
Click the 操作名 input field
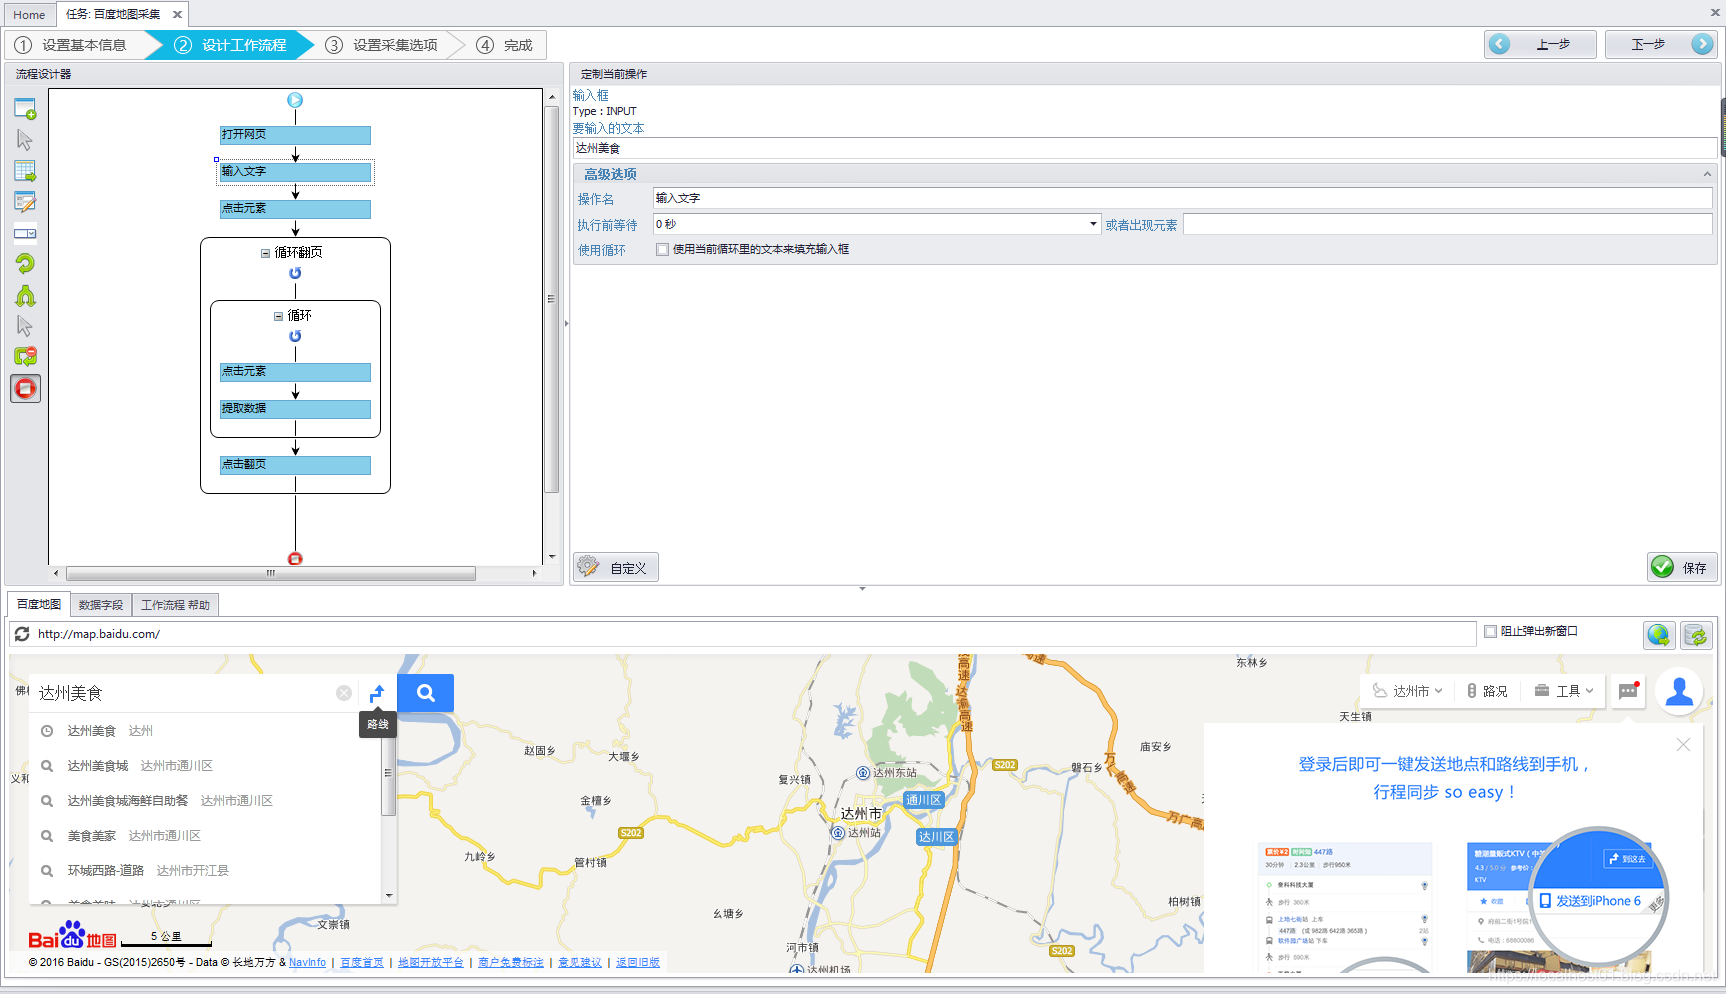click(1182, 198)
